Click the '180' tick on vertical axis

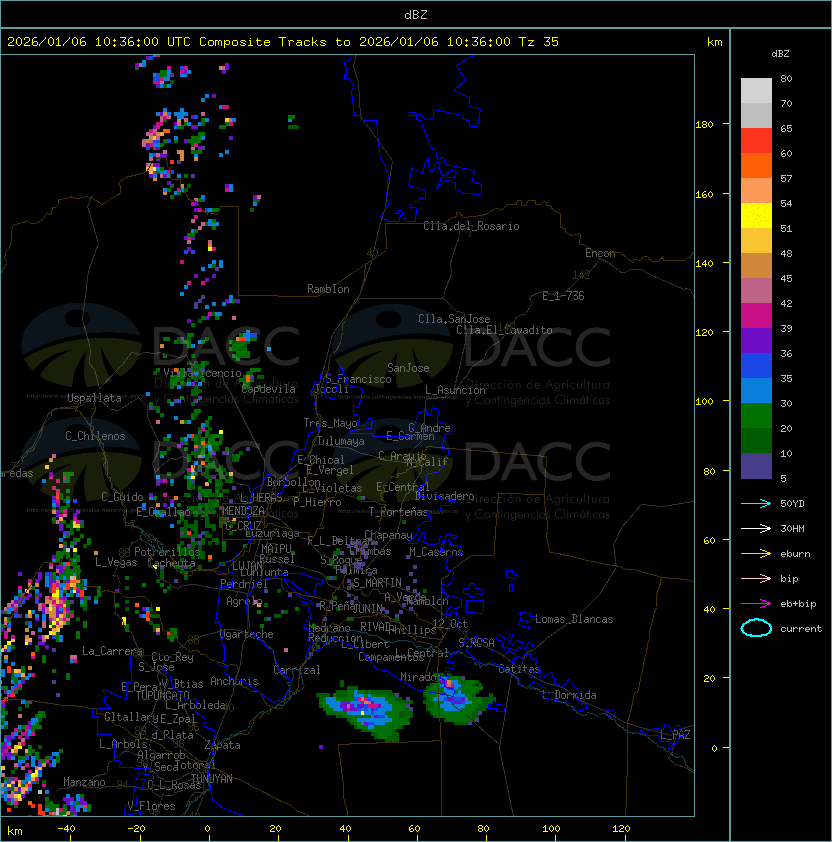point(704,125)
